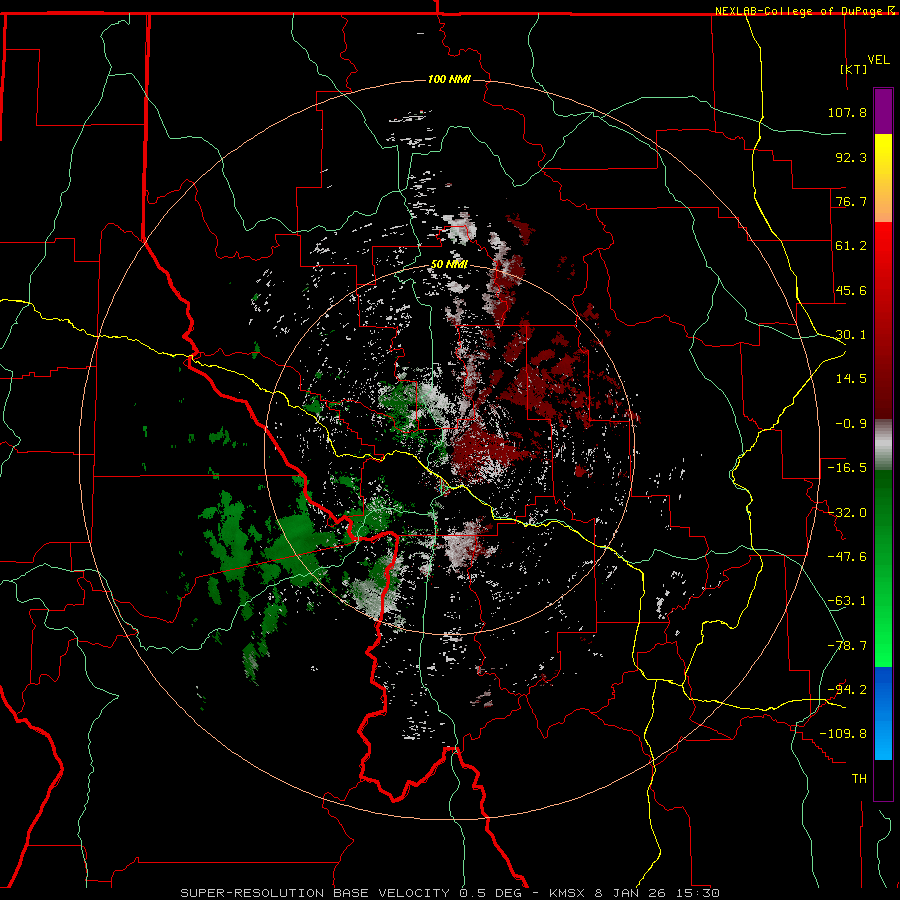Click the Super-Resolution Base Velocity caption
This screenshot has width=900, height=900.
(449, 893)
